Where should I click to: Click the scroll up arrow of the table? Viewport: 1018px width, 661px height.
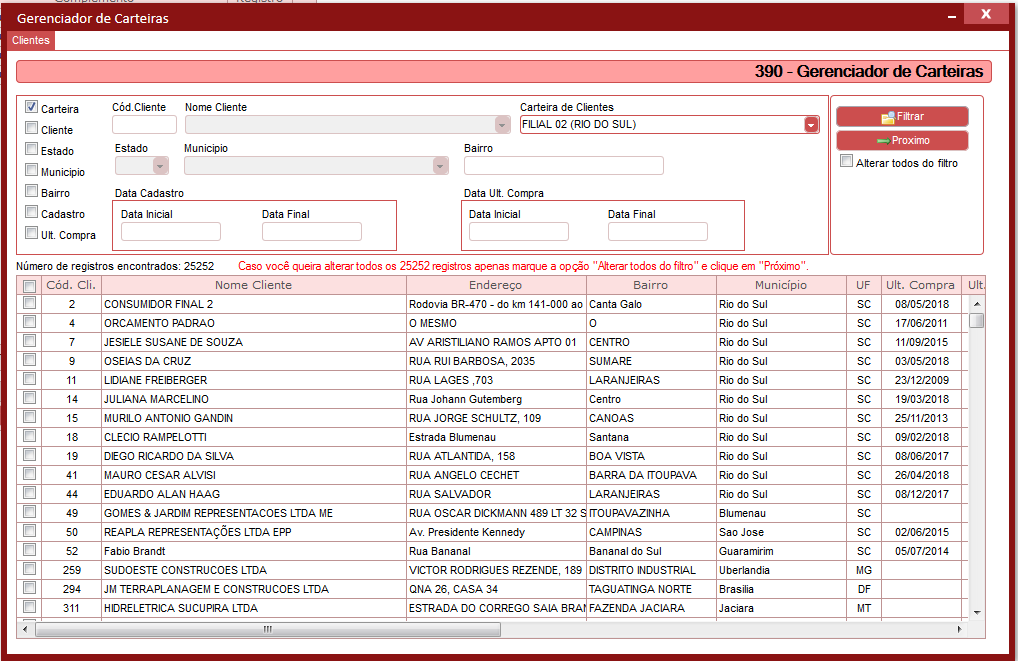click(976, 304)
